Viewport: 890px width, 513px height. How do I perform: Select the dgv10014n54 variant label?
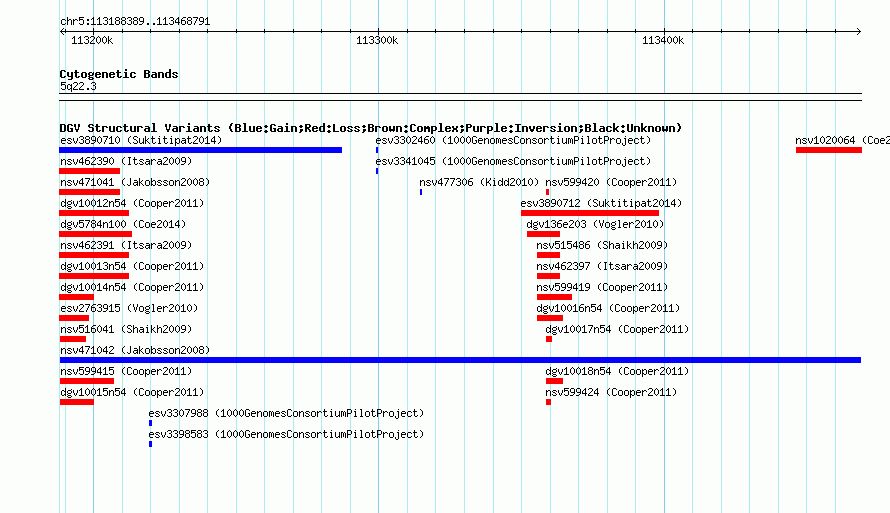coord(132,287)
